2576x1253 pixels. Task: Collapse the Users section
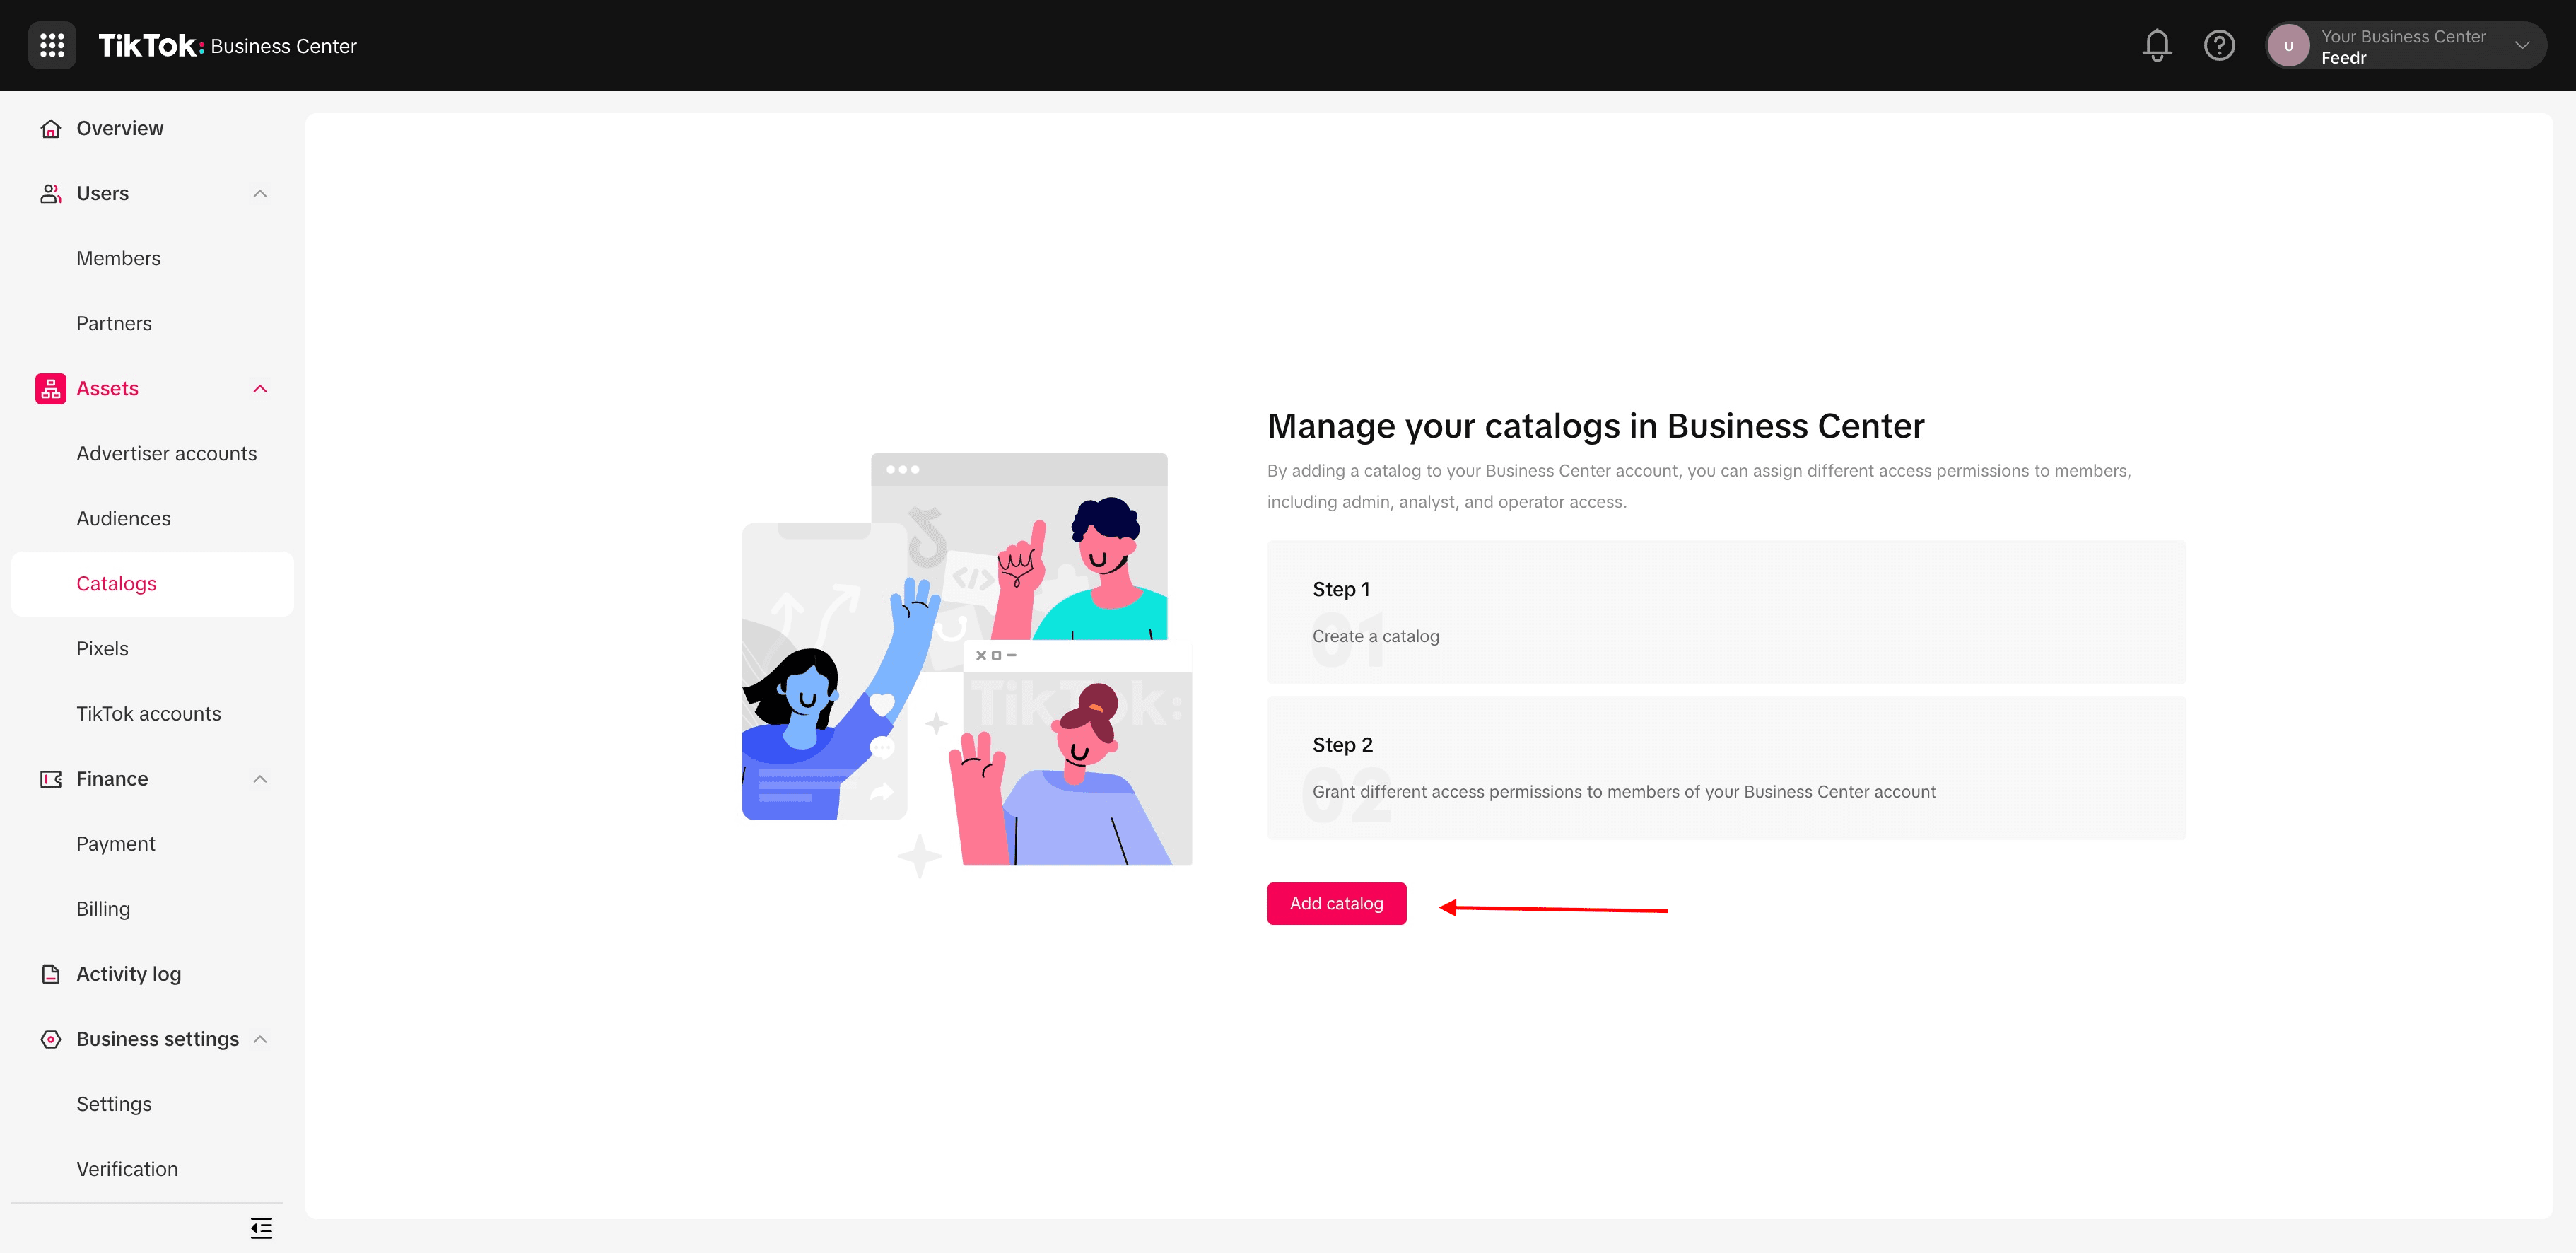tap(260, 193)
